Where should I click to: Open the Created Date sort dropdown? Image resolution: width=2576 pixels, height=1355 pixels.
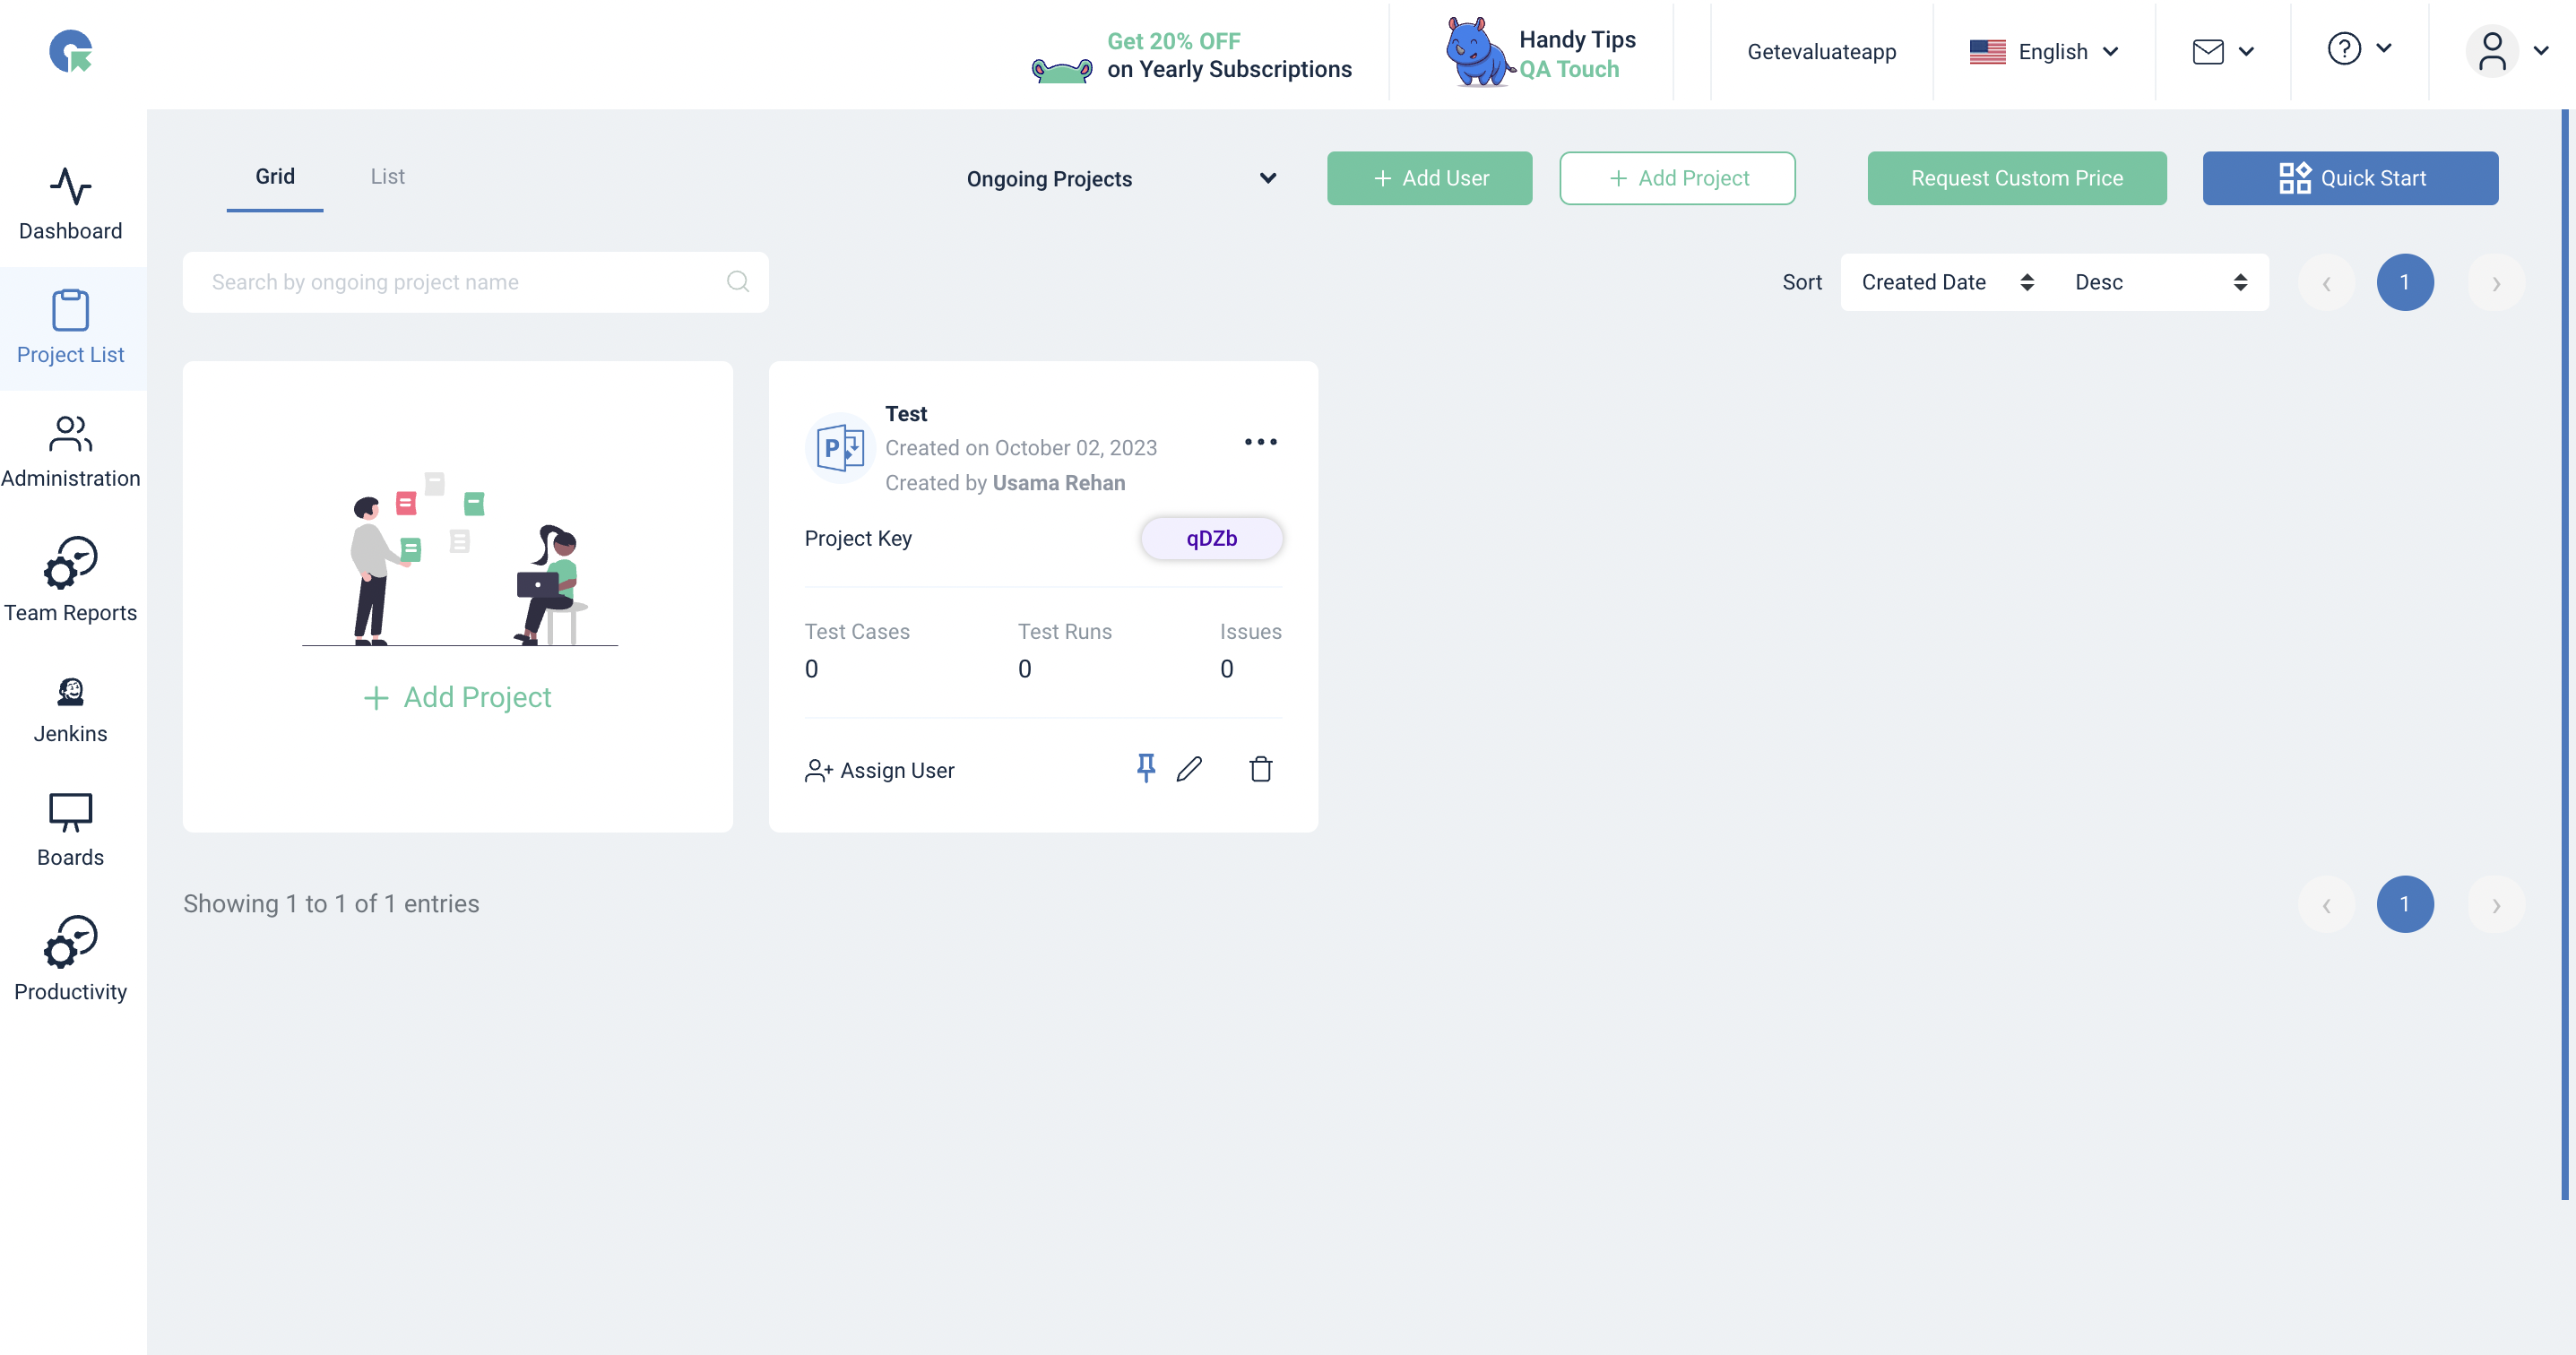pyautogui.click(x=1946, y=282)
